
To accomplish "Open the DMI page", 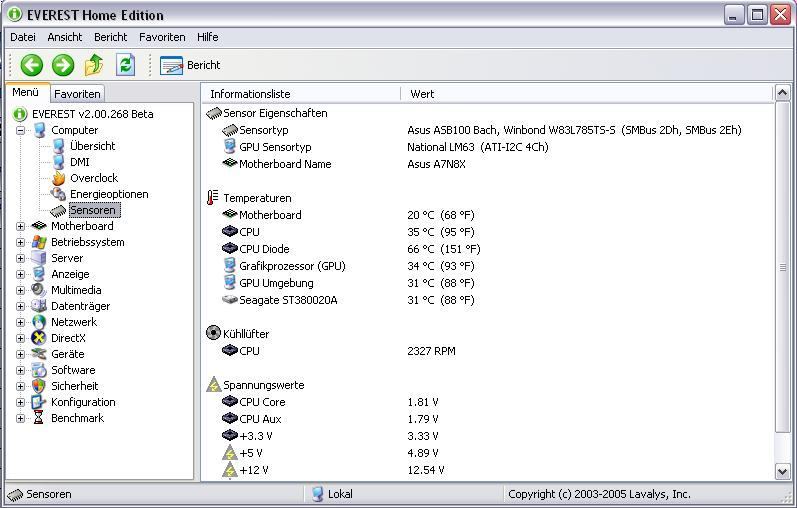I will 80,162.
